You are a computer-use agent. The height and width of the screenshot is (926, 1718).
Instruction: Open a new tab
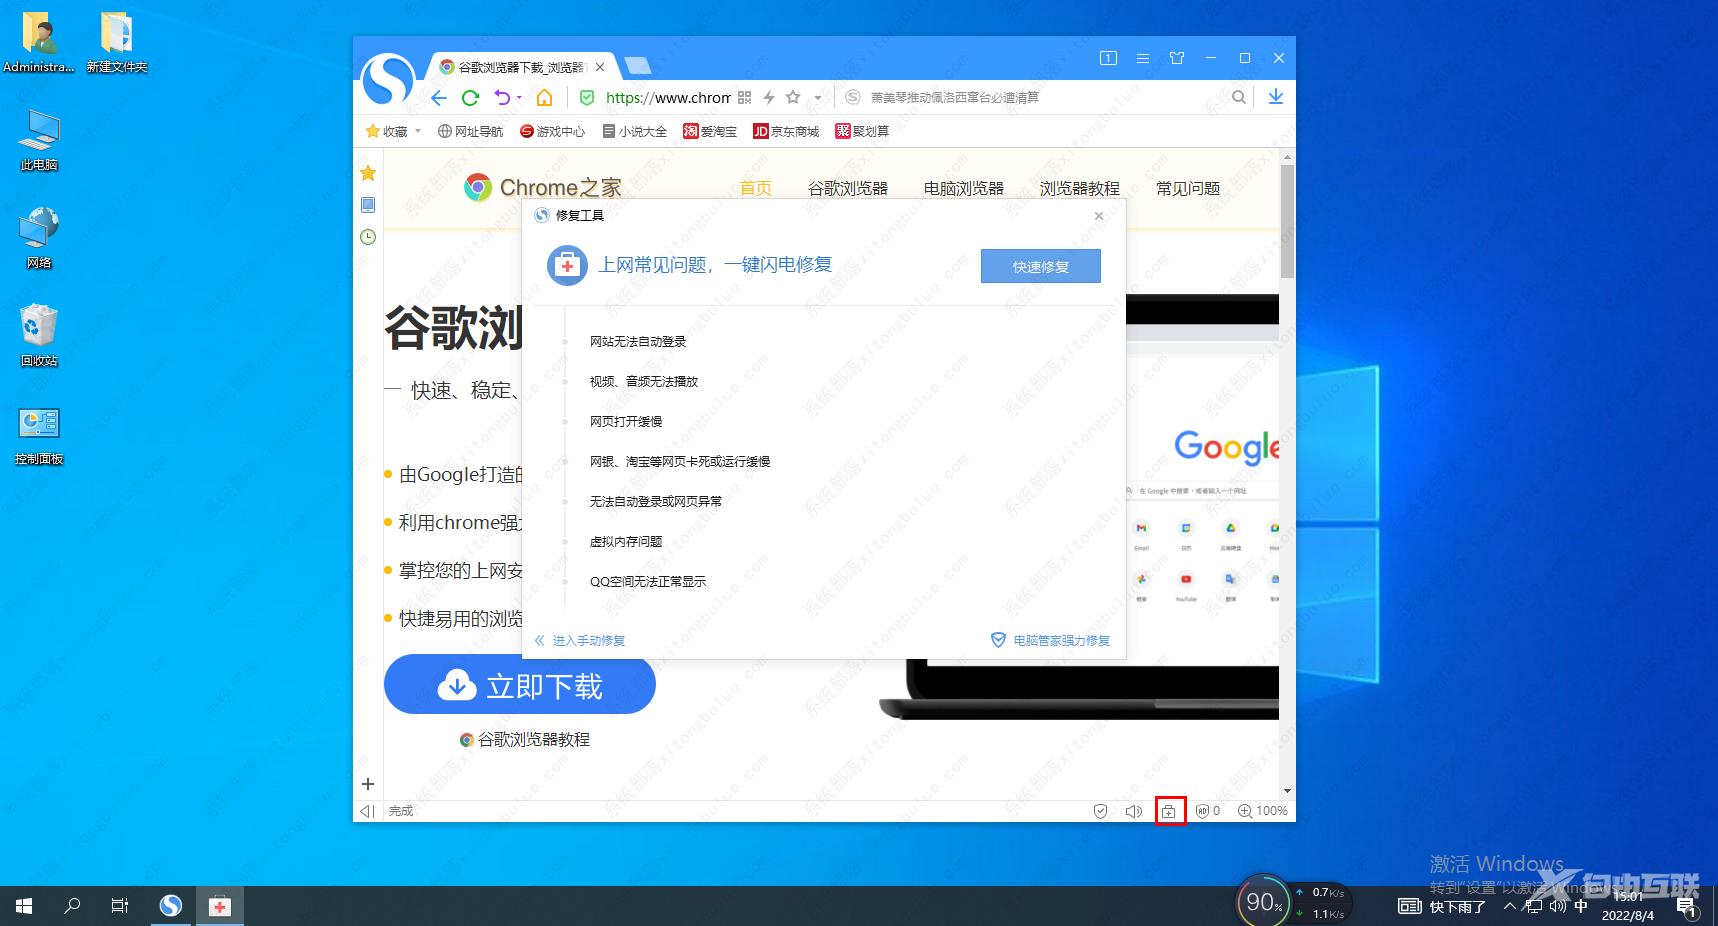point(637,67)
